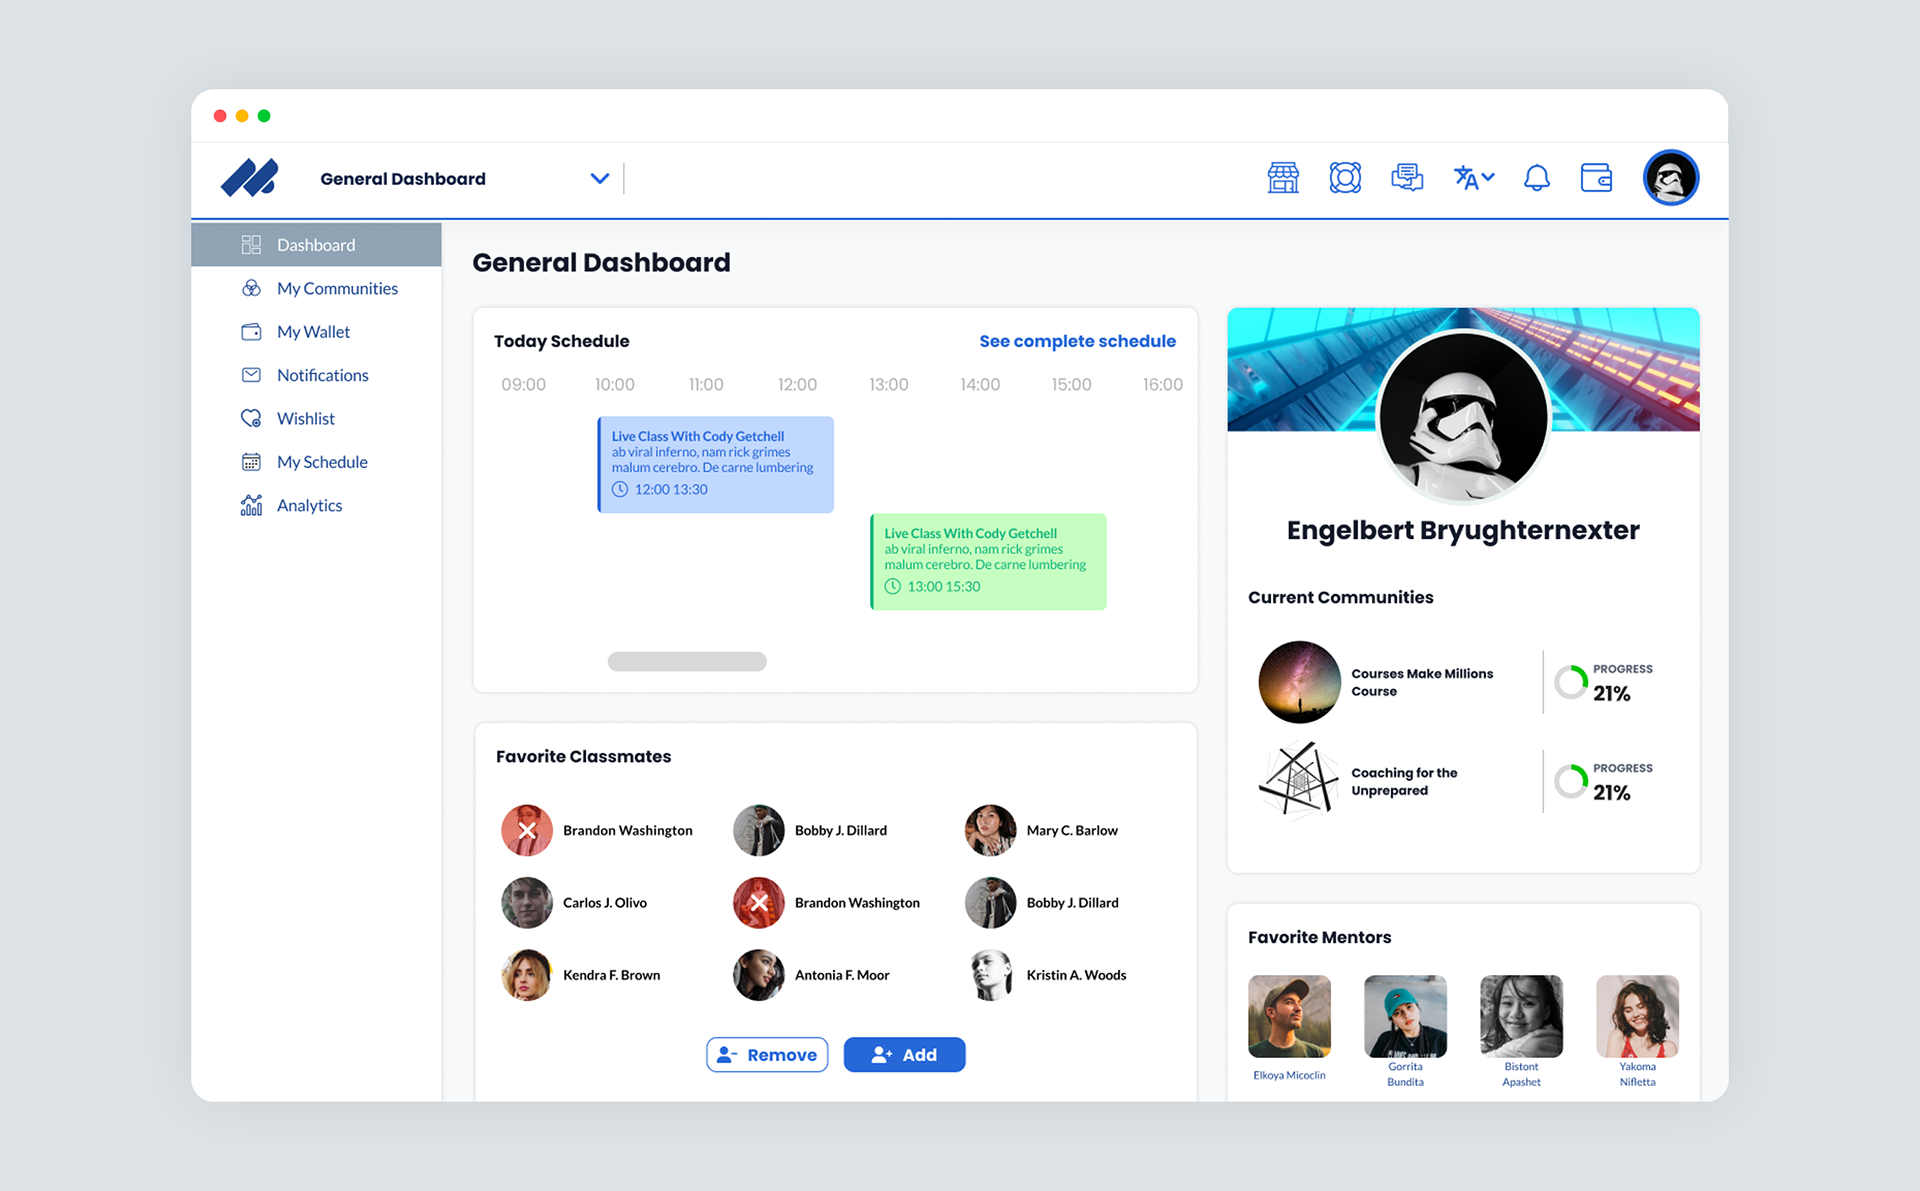Open the help lifebuoy icon
Viewport: 1920px width, 1191px height.
pyautogui.click(x=1345, y=178)
